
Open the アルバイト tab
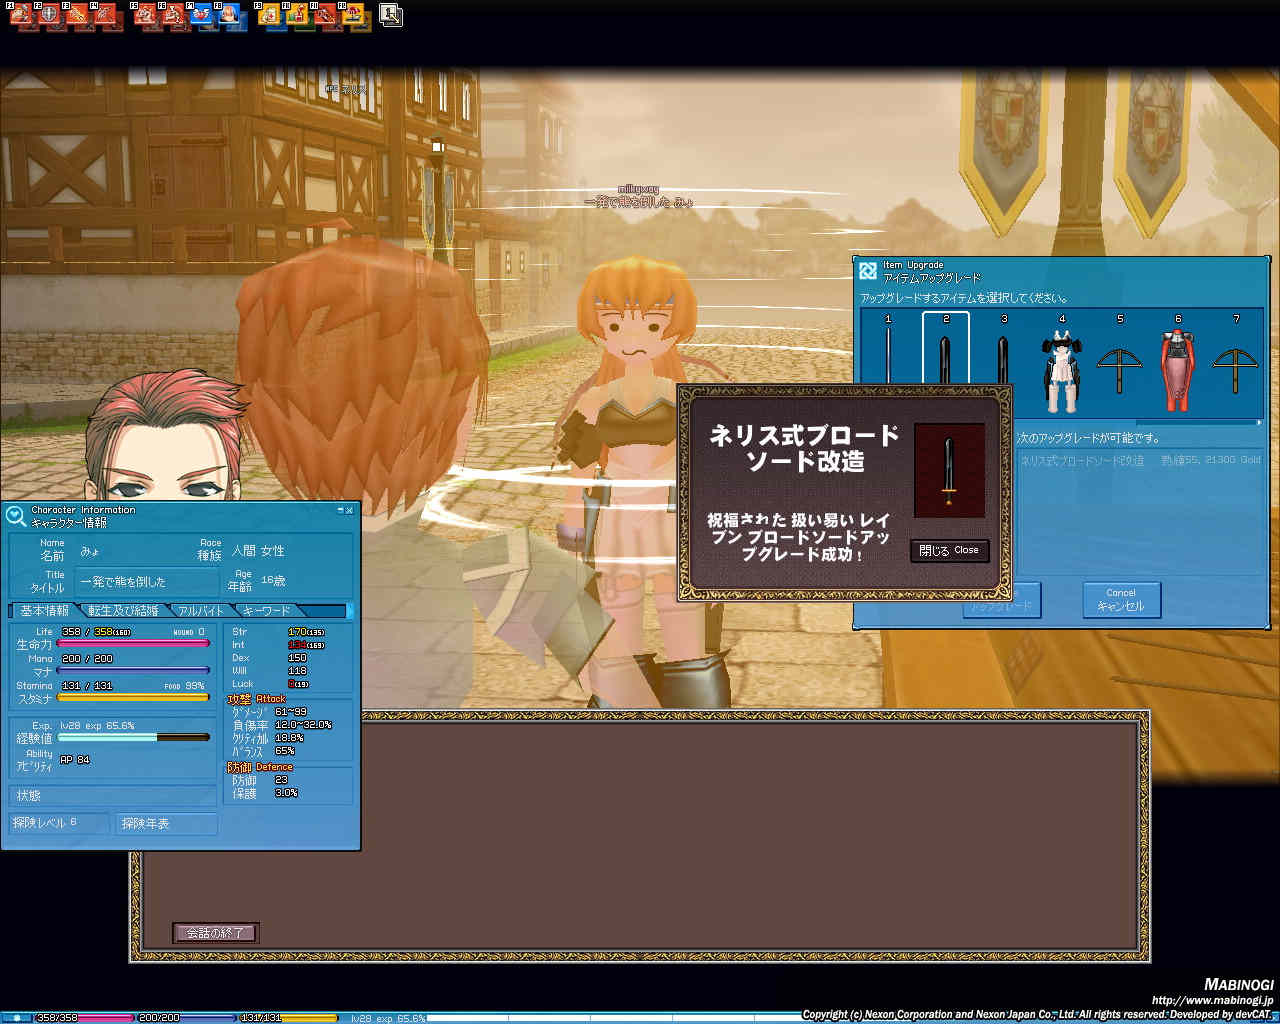point(202,610)
